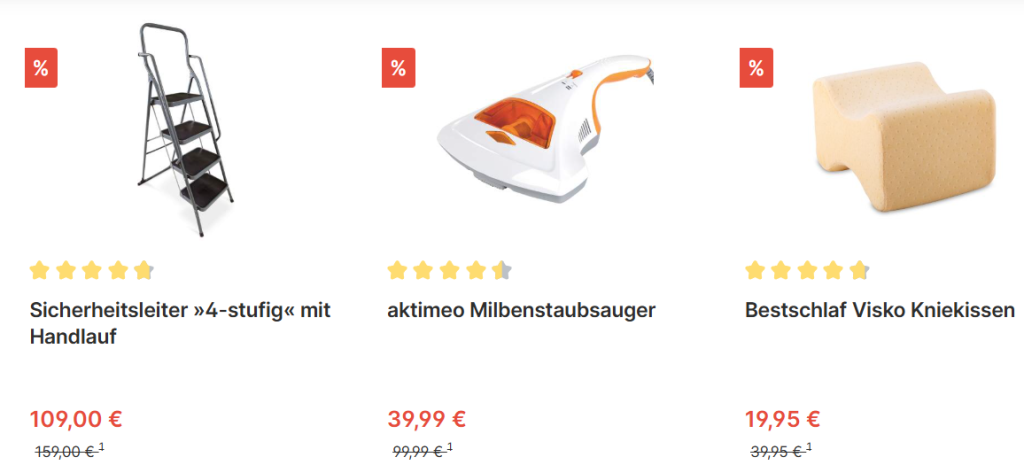Click the 109,00 € sale price
Image resolution: width=1024 pixels, height=465 pixels.
(76, 419)
